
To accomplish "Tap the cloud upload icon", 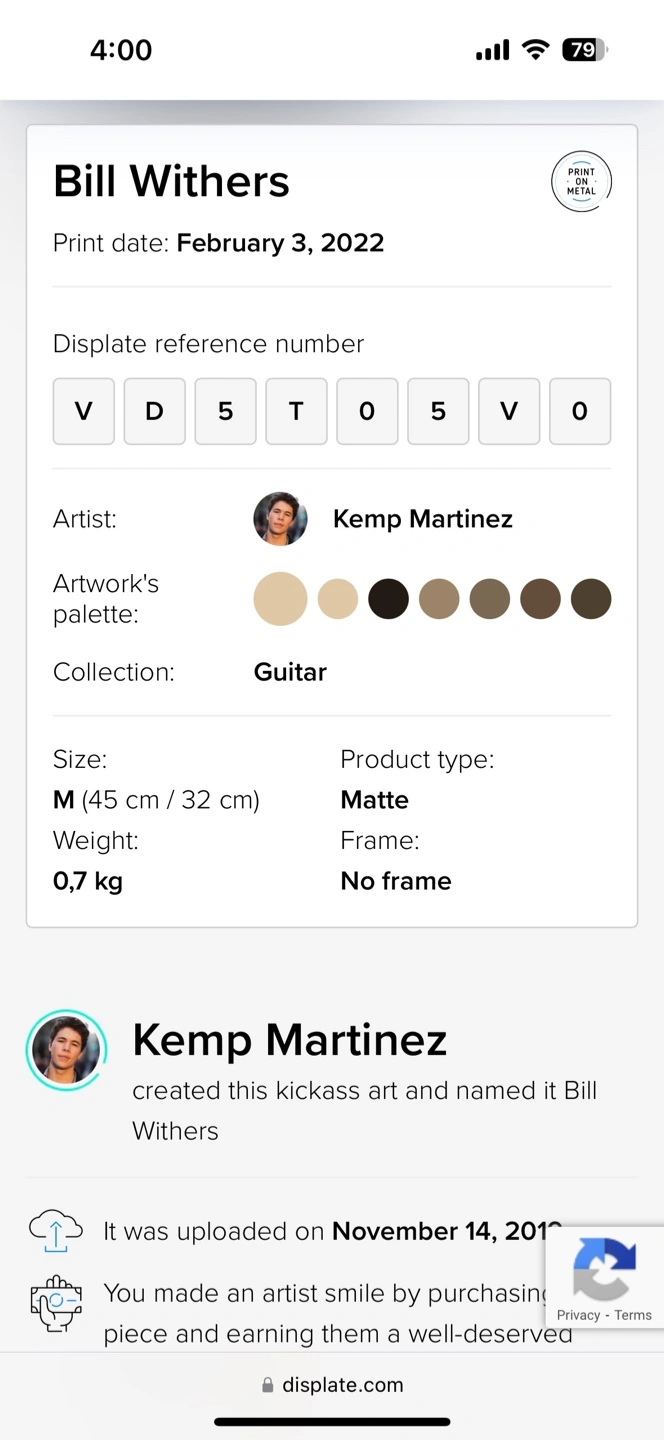I will coord(56,1230).
